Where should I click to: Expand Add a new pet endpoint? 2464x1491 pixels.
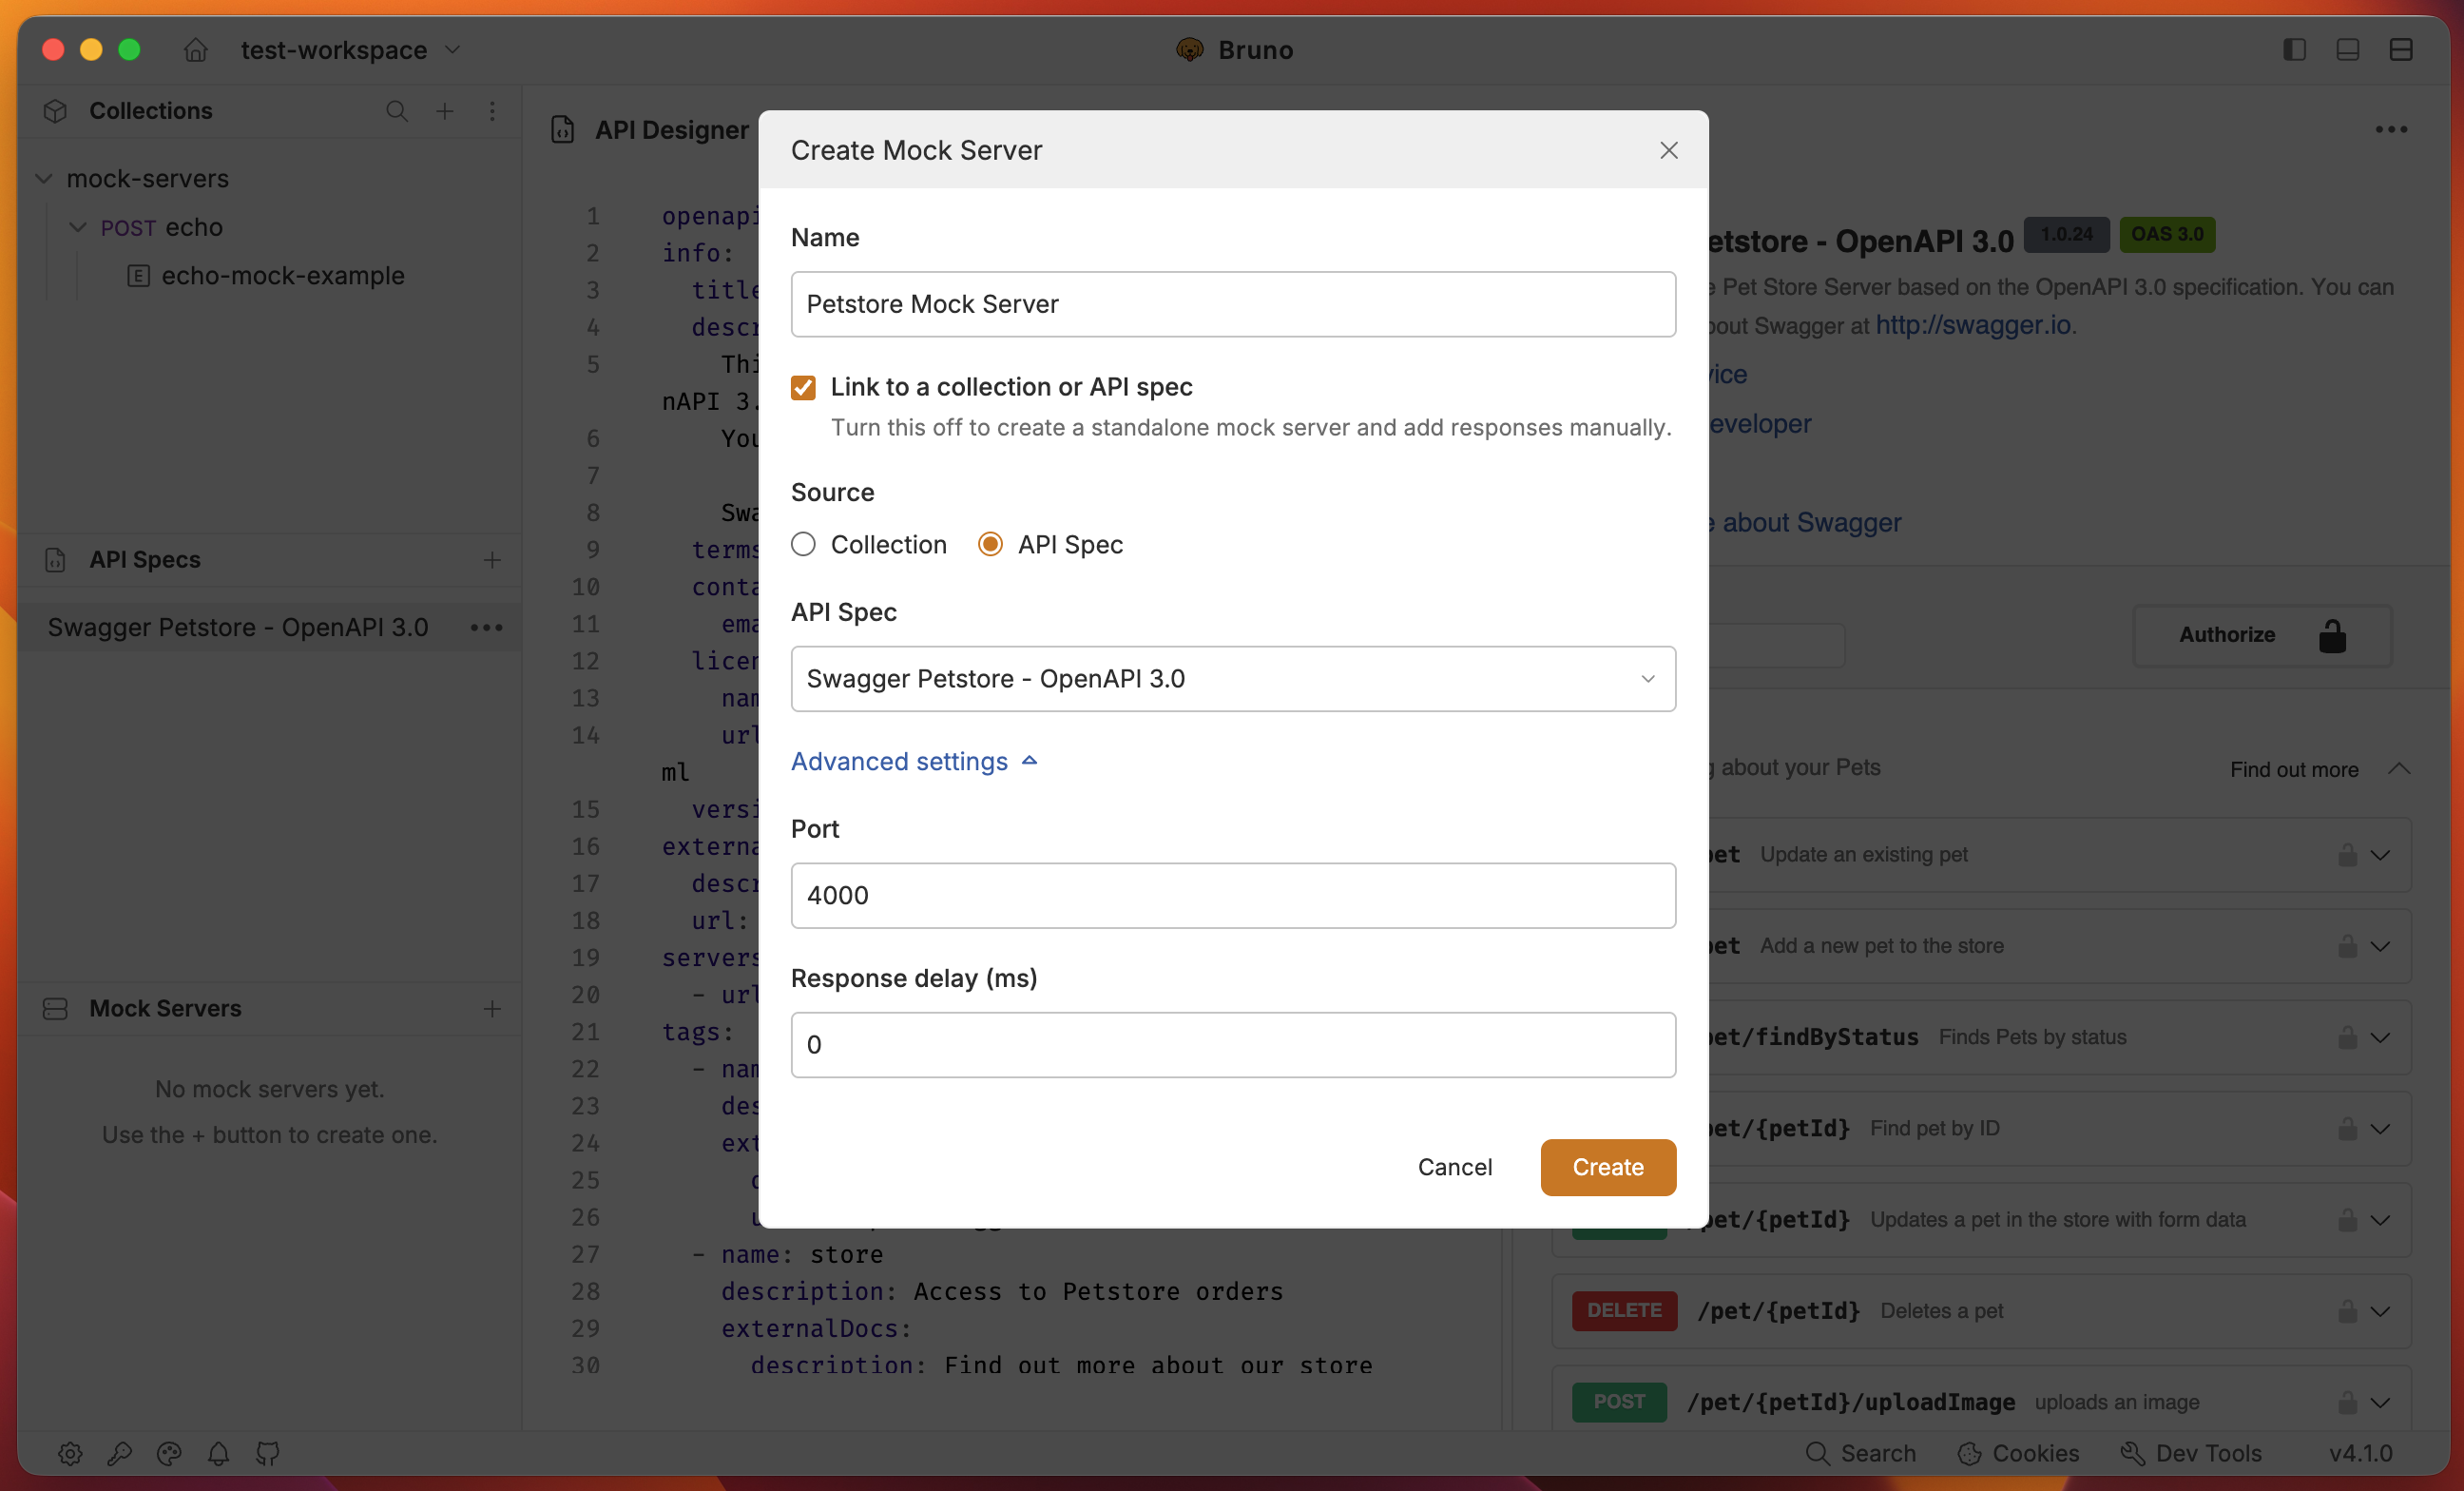tap(2380, 946)
